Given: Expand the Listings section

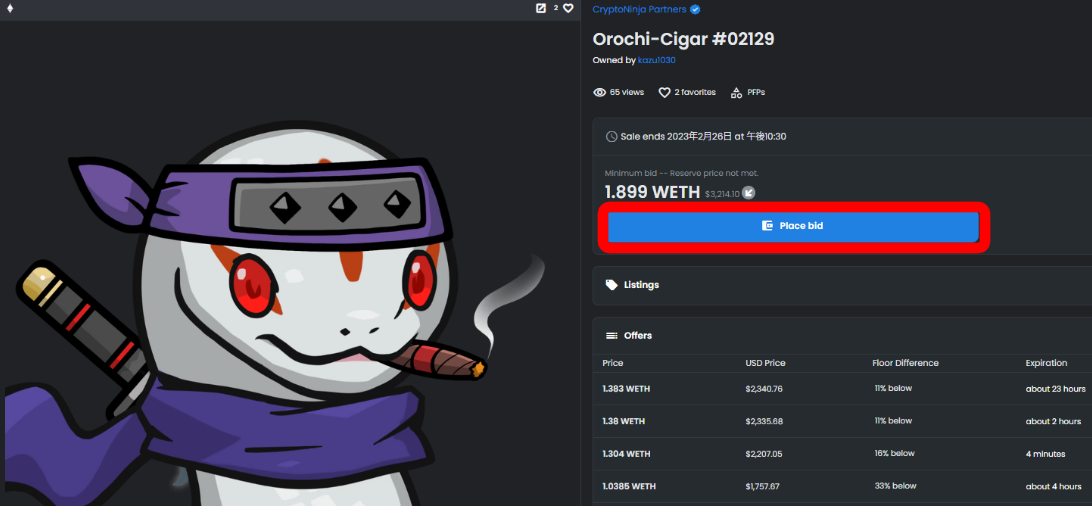Looking at the screenshot, I should [x=842, y=285].
